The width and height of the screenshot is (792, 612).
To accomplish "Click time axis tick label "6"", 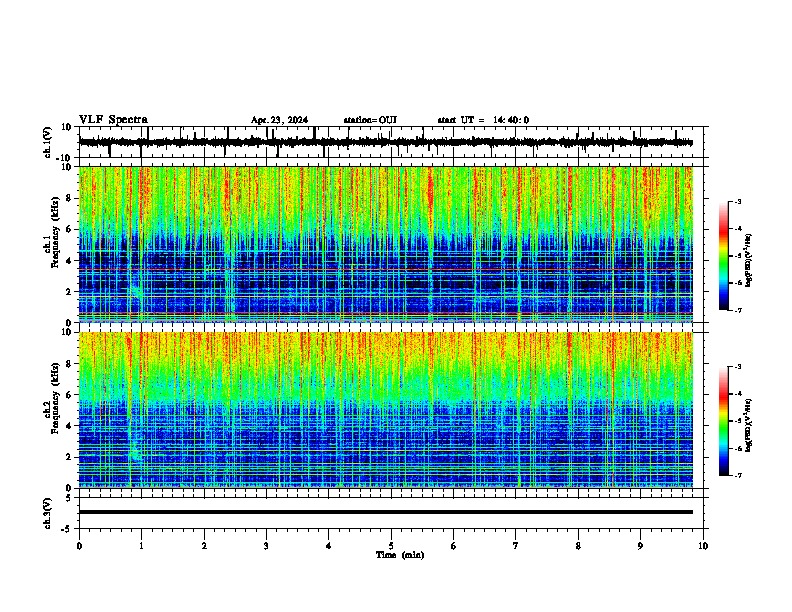I will coord(454,546).
